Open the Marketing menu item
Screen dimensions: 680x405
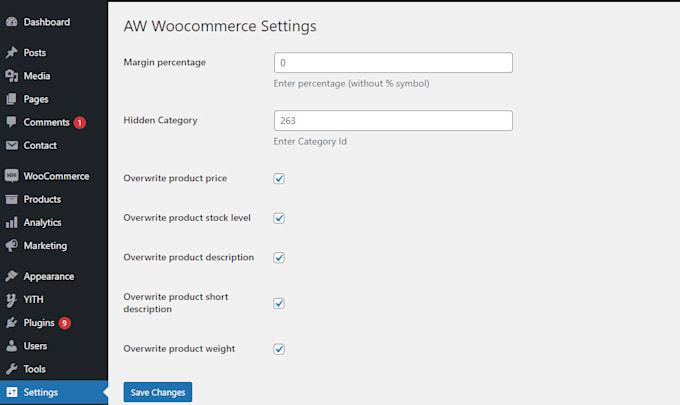pyautogui.click(x=54, y=245)
